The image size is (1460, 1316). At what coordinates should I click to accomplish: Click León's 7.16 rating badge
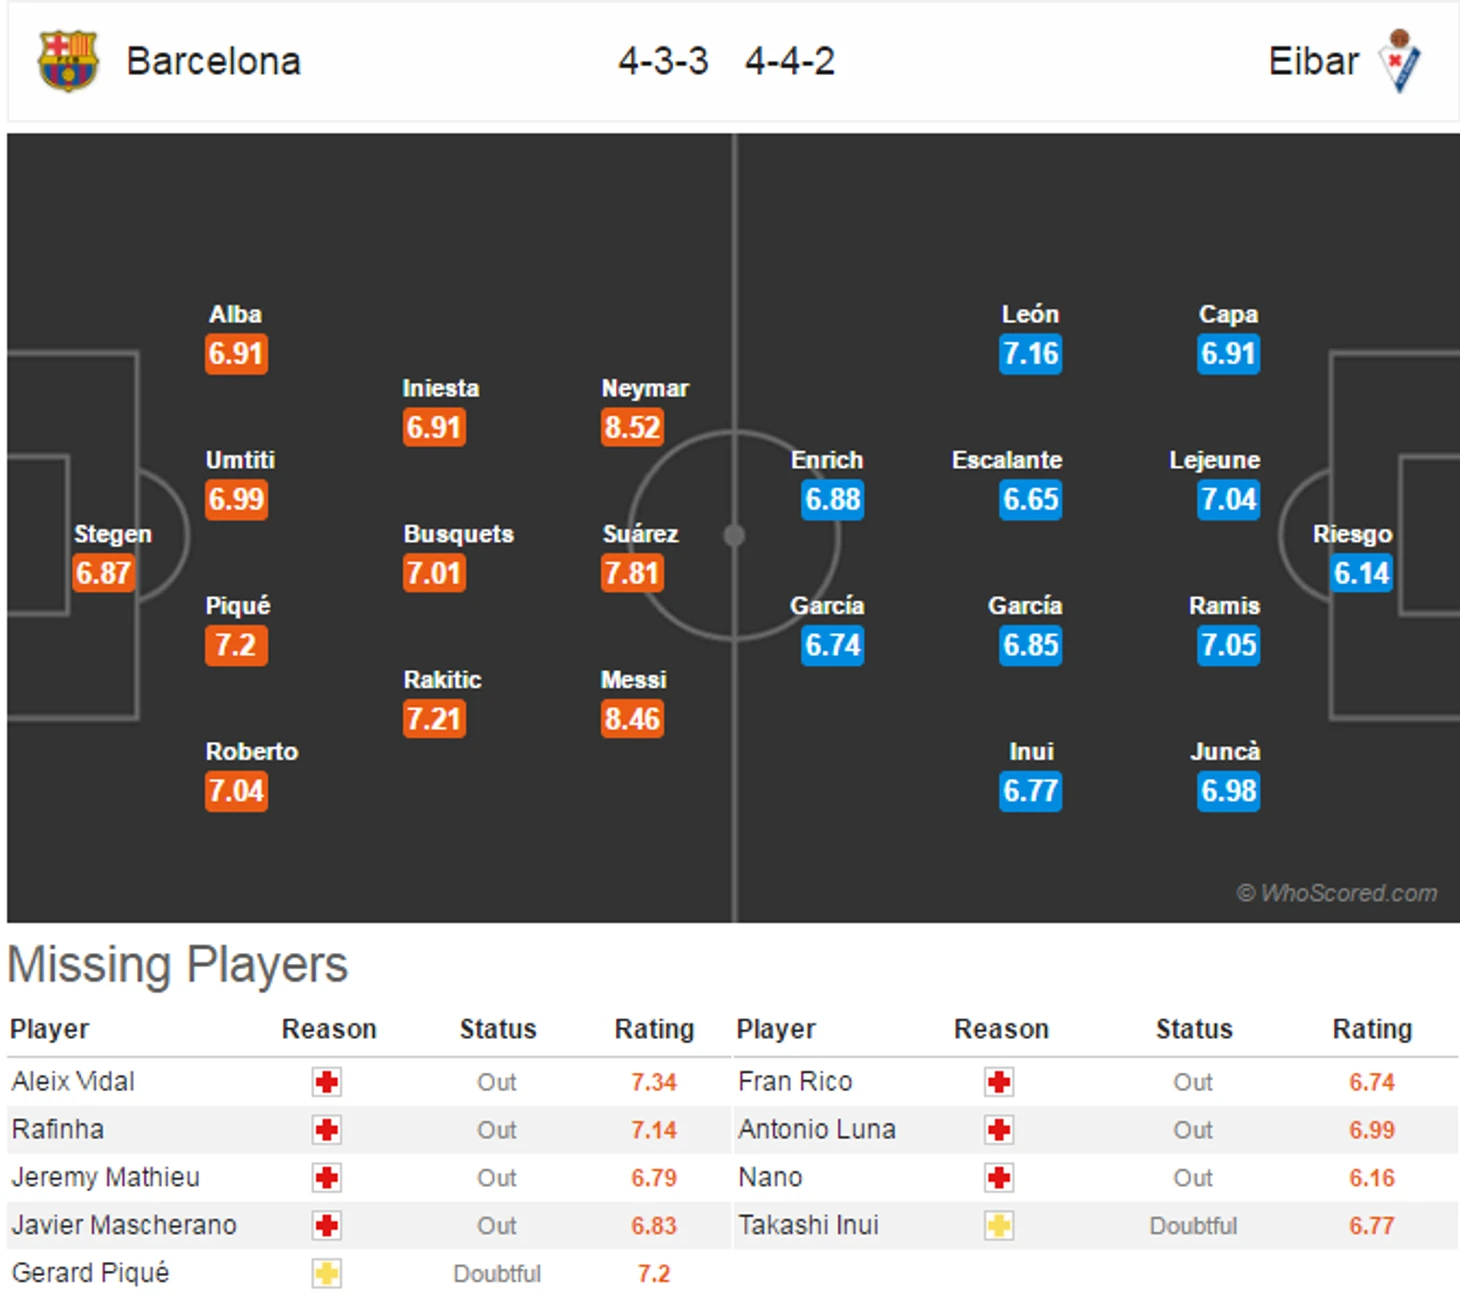click(x=1030, y=354)
